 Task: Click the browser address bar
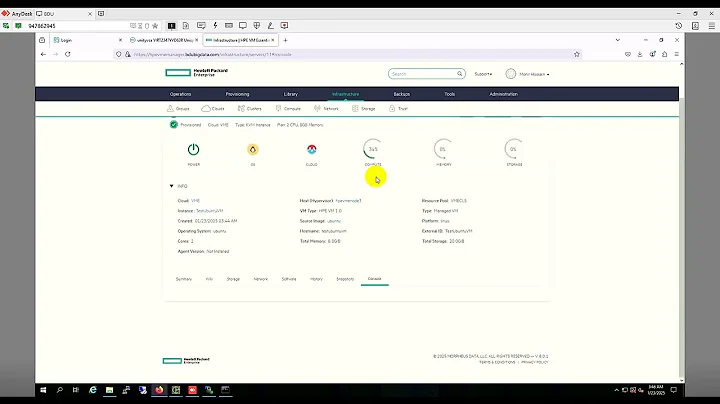[349, 54]
